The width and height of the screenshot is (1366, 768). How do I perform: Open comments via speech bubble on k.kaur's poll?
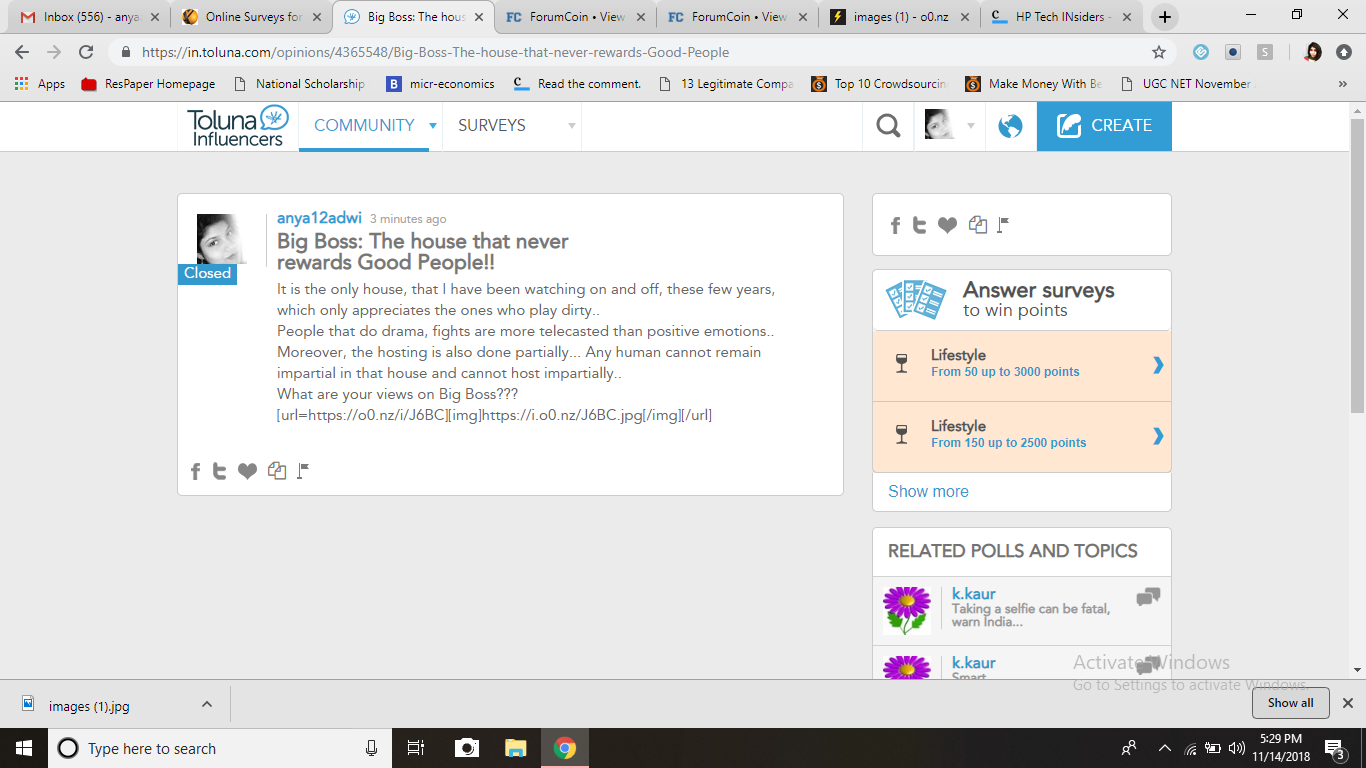pos(1147,595)
